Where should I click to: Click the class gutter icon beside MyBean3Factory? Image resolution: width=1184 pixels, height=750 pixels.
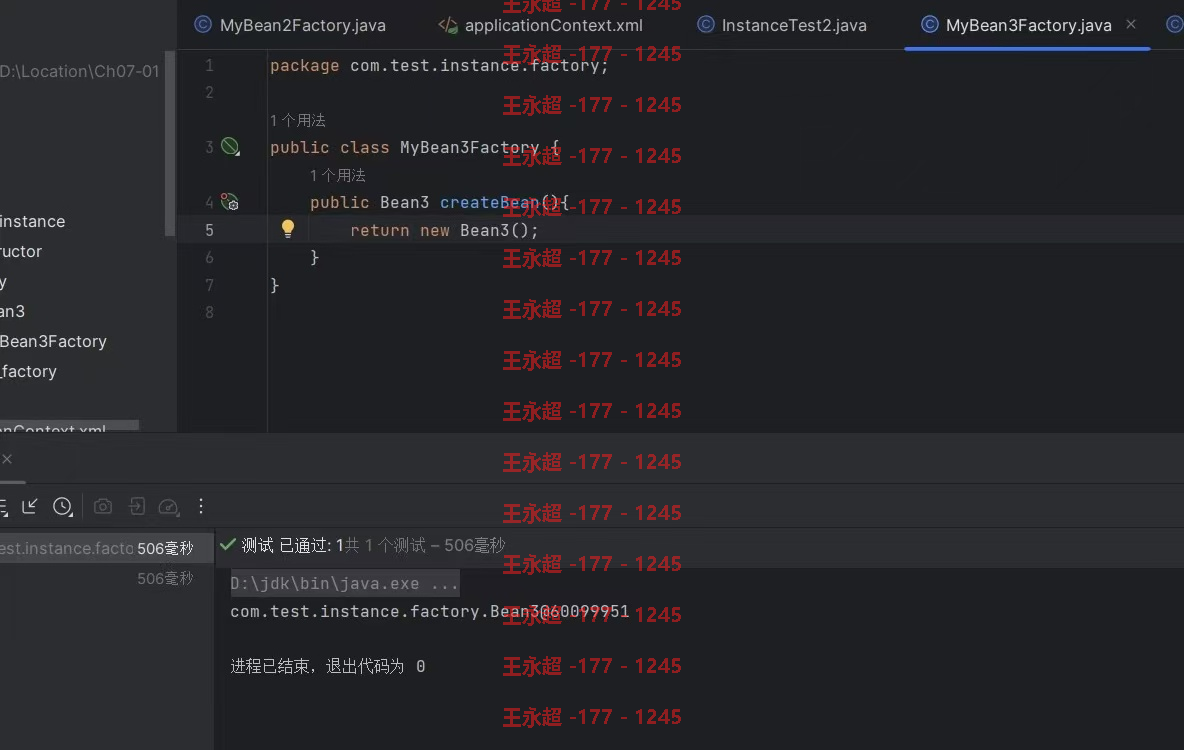pos(230,147)
